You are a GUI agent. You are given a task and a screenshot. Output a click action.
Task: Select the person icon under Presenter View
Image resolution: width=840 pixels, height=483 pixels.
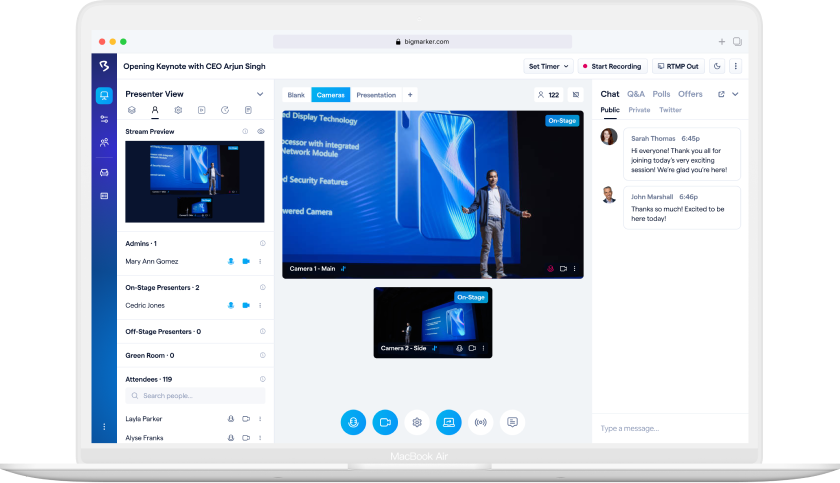click(x=155, y=110)
